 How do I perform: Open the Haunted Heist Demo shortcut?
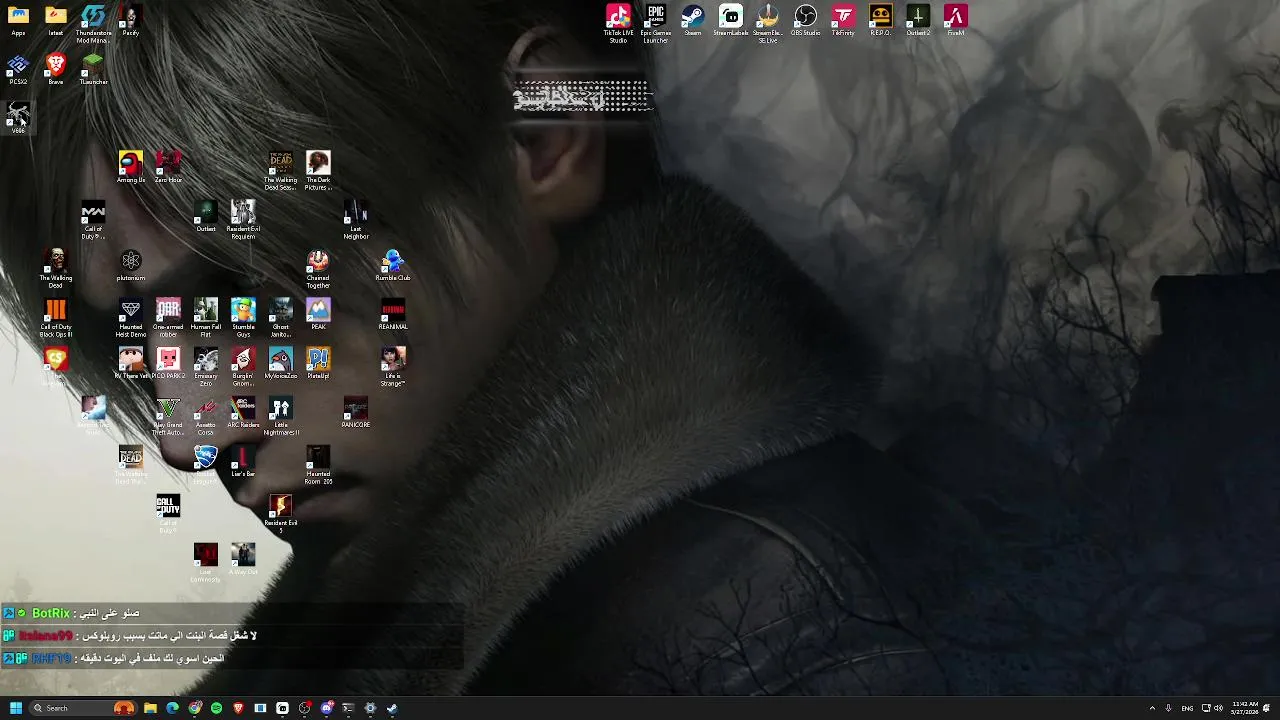pyautogui.click(x=131, y=318)
